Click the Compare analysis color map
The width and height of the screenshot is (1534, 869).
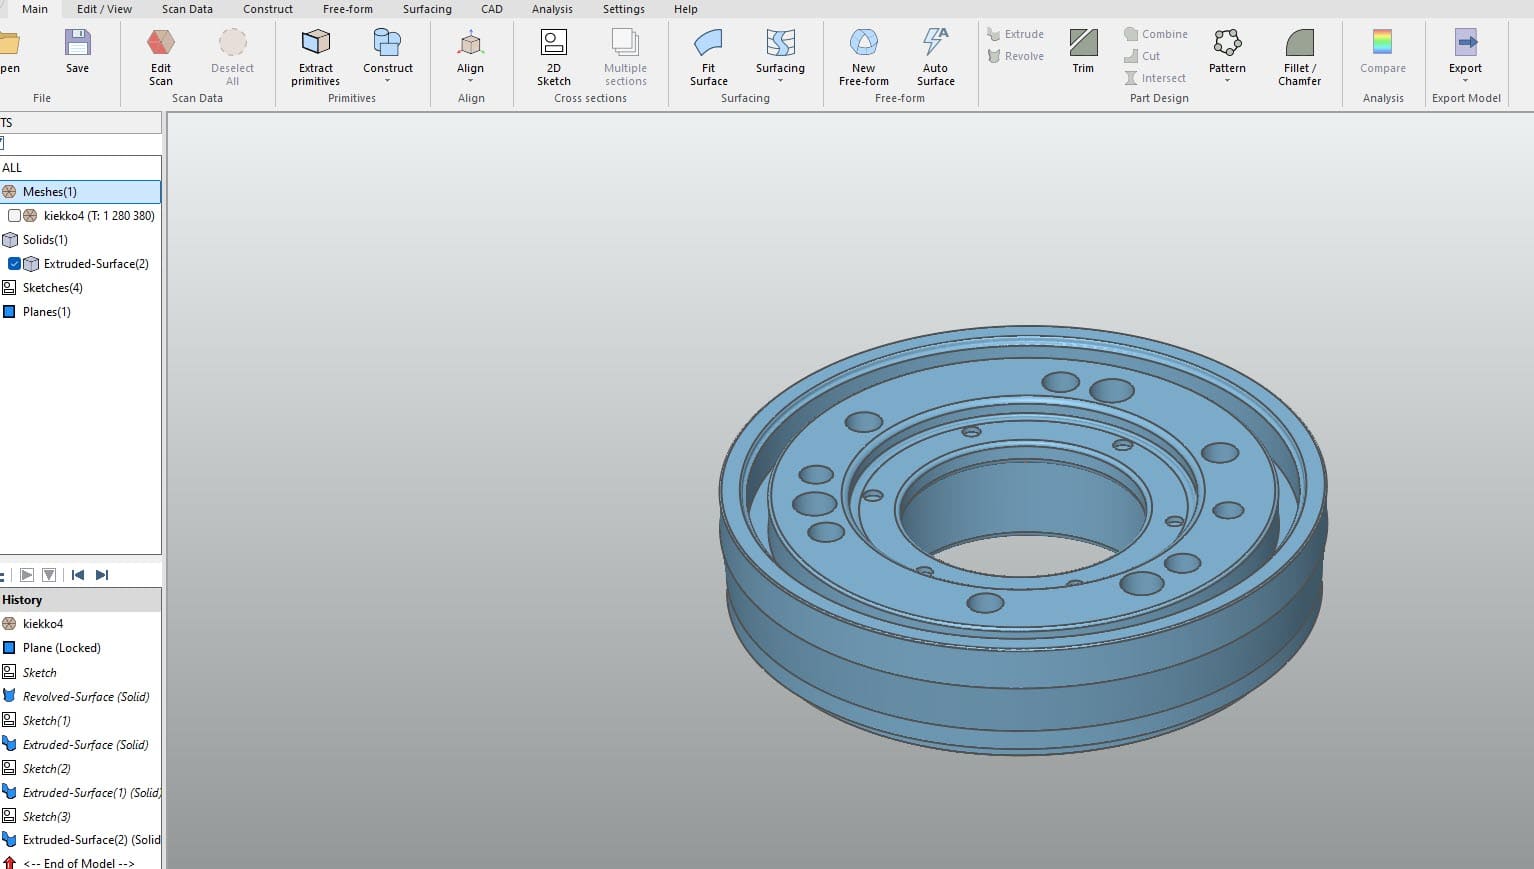[1382, 44]
